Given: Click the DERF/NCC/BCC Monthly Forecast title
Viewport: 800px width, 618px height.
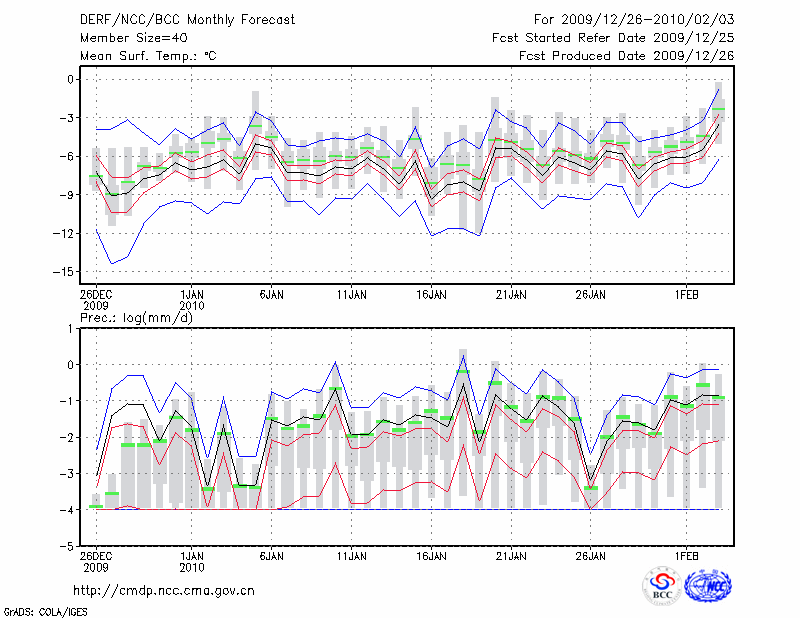Looking at the screenshot, I should pyautogui.click(x=175, y=19).
